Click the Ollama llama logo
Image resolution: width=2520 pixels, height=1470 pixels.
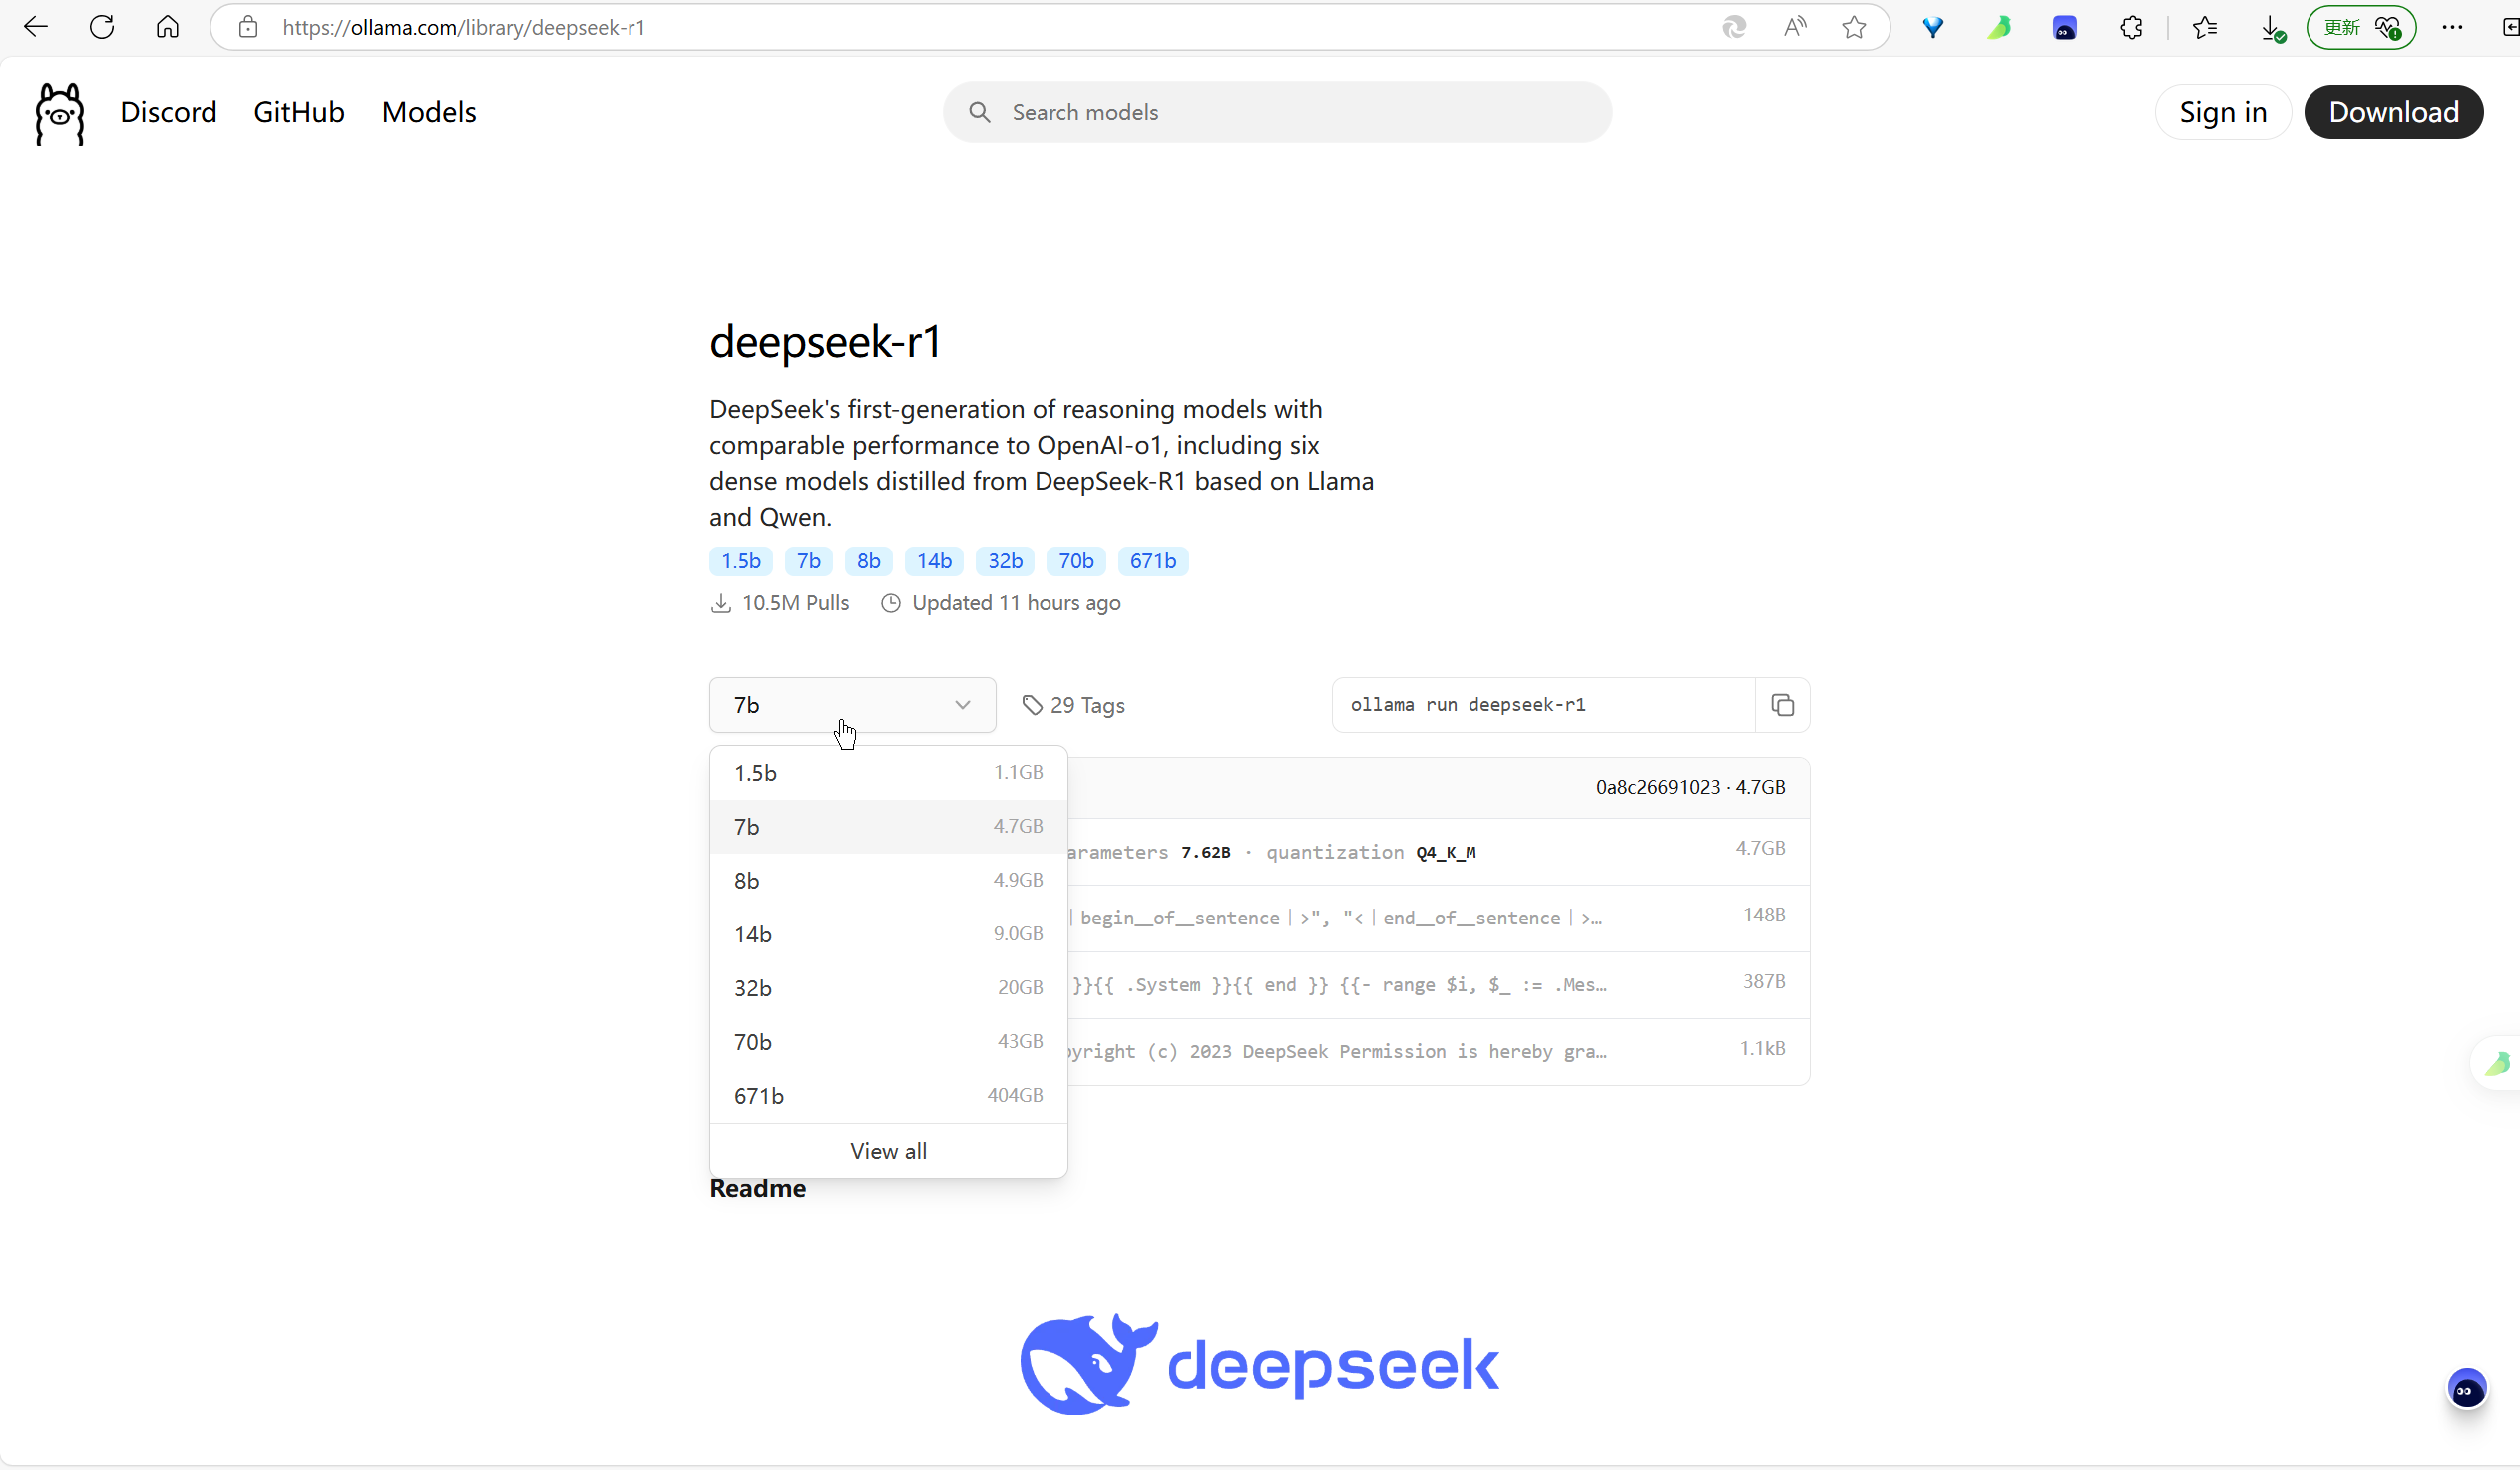[60, 113]
